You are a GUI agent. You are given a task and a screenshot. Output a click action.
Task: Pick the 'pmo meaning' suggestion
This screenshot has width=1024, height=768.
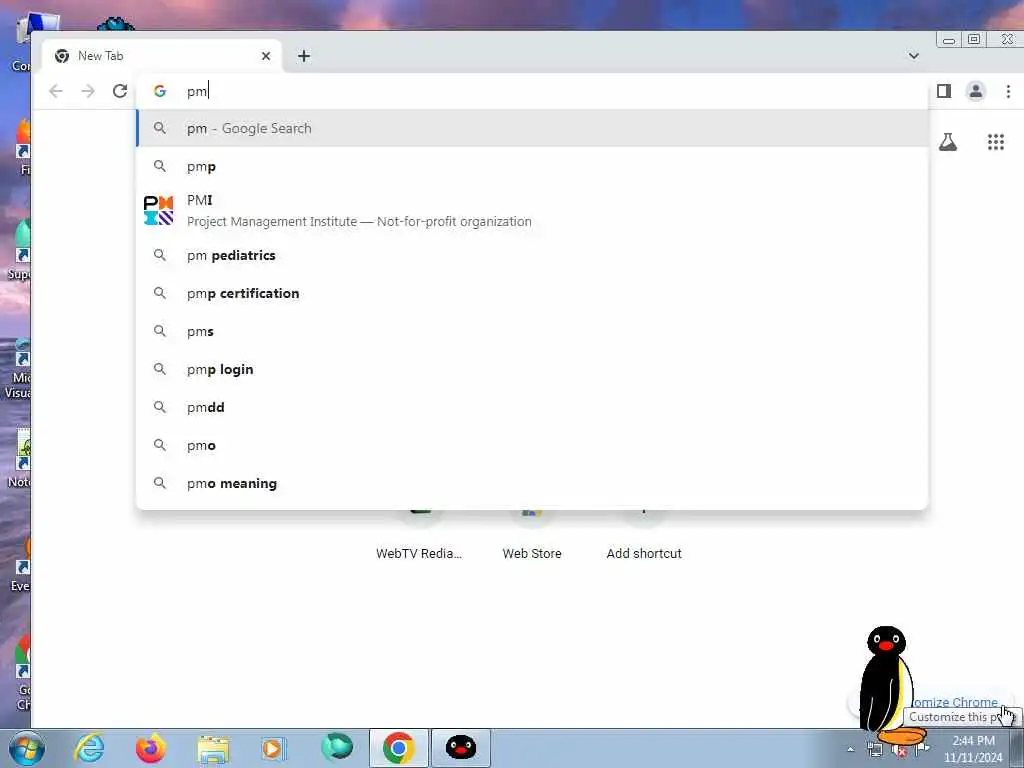click(532, 483)
